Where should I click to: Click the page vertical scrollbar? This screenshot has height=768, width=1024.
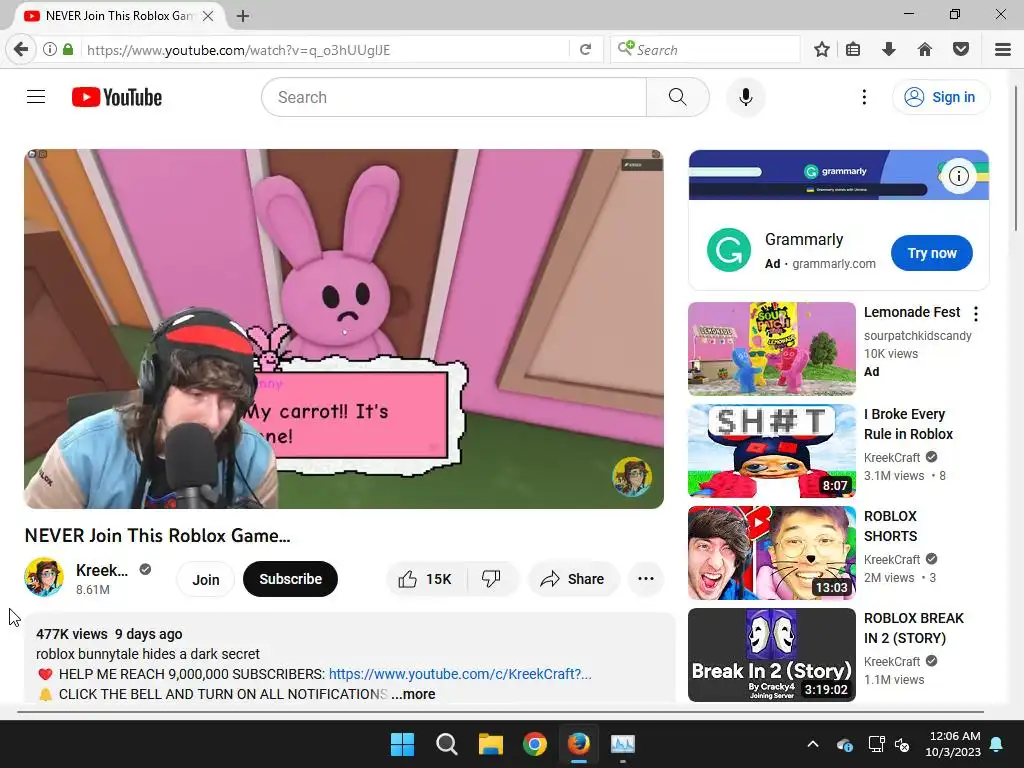[x=1016, y=157]
